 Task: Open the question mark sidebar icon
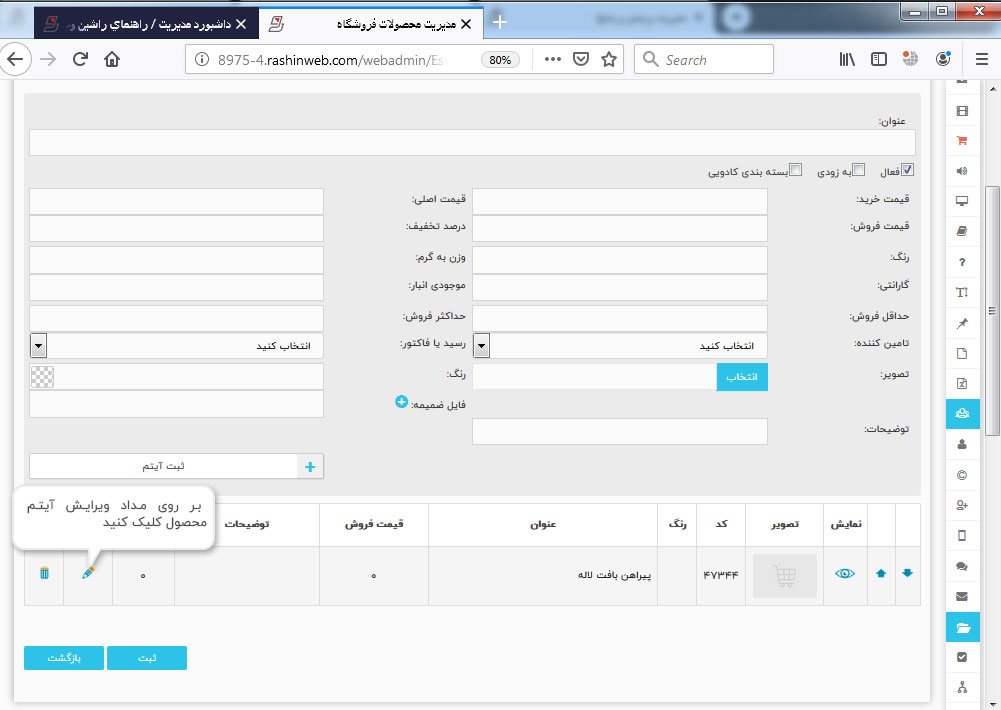pos(962,262)
